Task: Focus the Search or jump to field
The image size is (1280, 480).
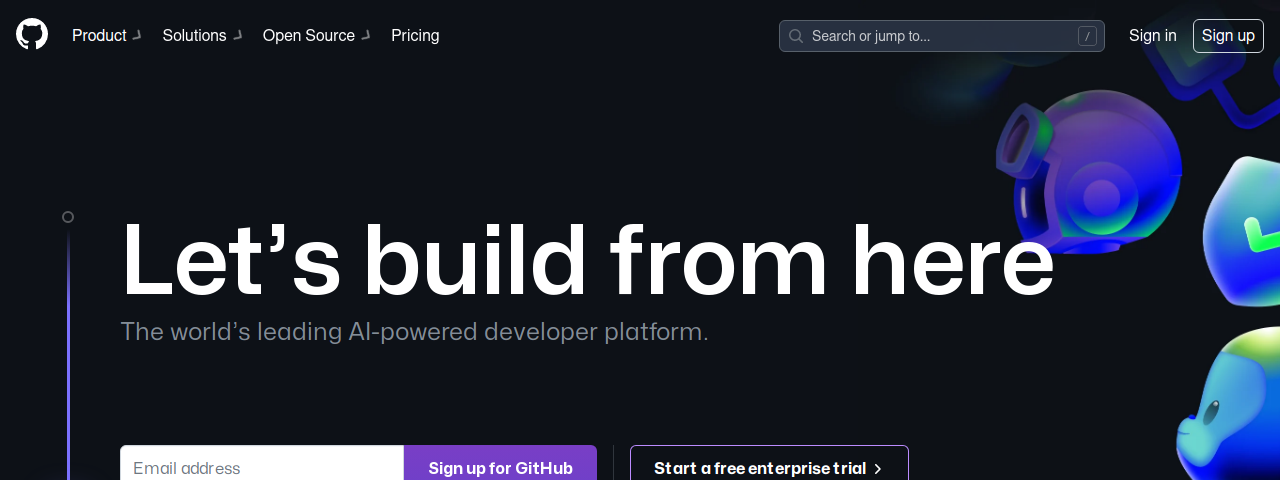Action: coord(942,36)
